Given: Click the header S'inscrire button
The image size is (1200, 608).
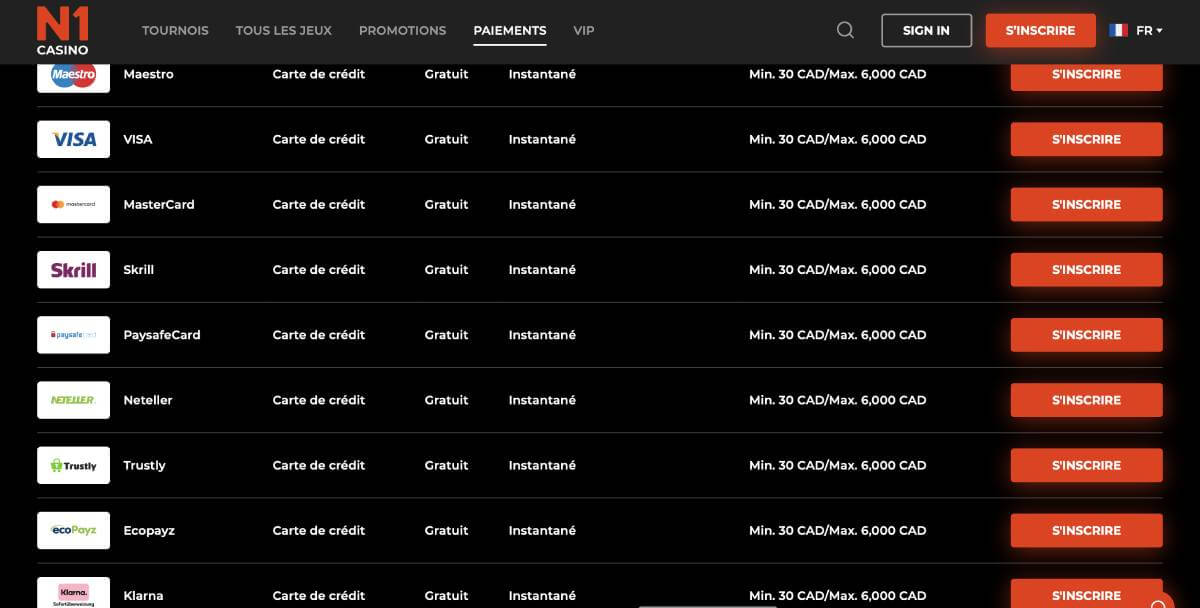Looking at the screenshot, I should tap(1040, 30).
